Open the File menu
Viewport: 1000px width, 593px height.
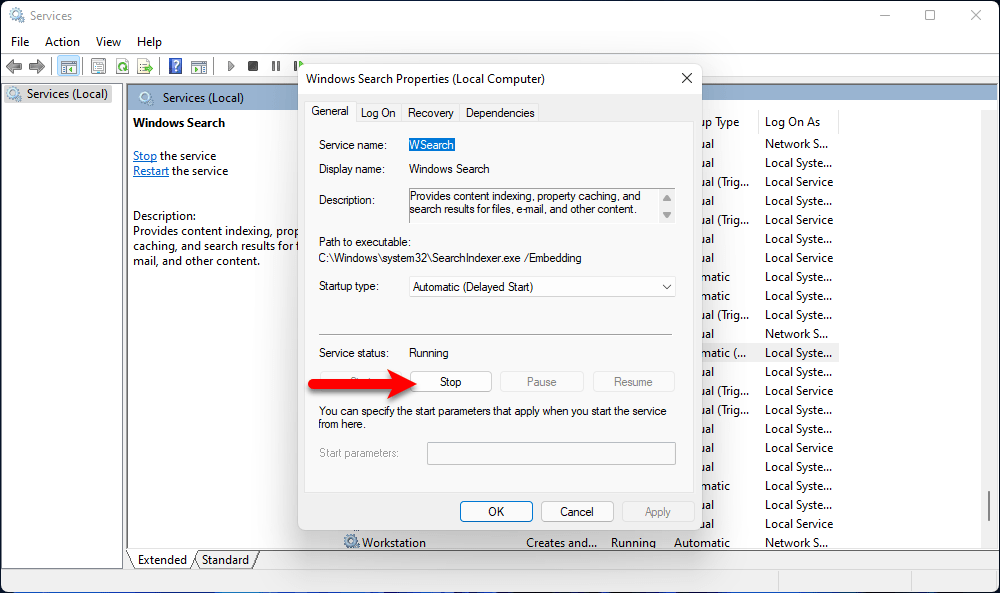(x=20, y=41)
